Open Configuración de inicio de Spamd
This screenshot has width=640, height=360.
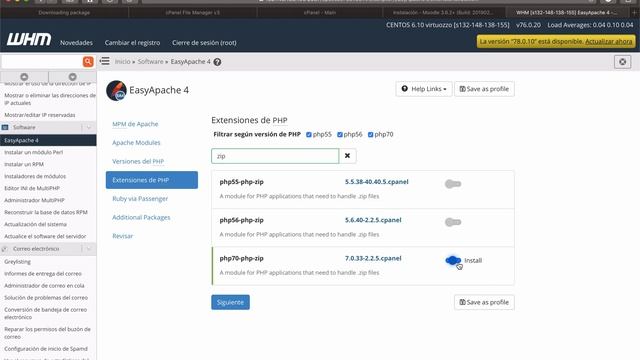[46, 349]
